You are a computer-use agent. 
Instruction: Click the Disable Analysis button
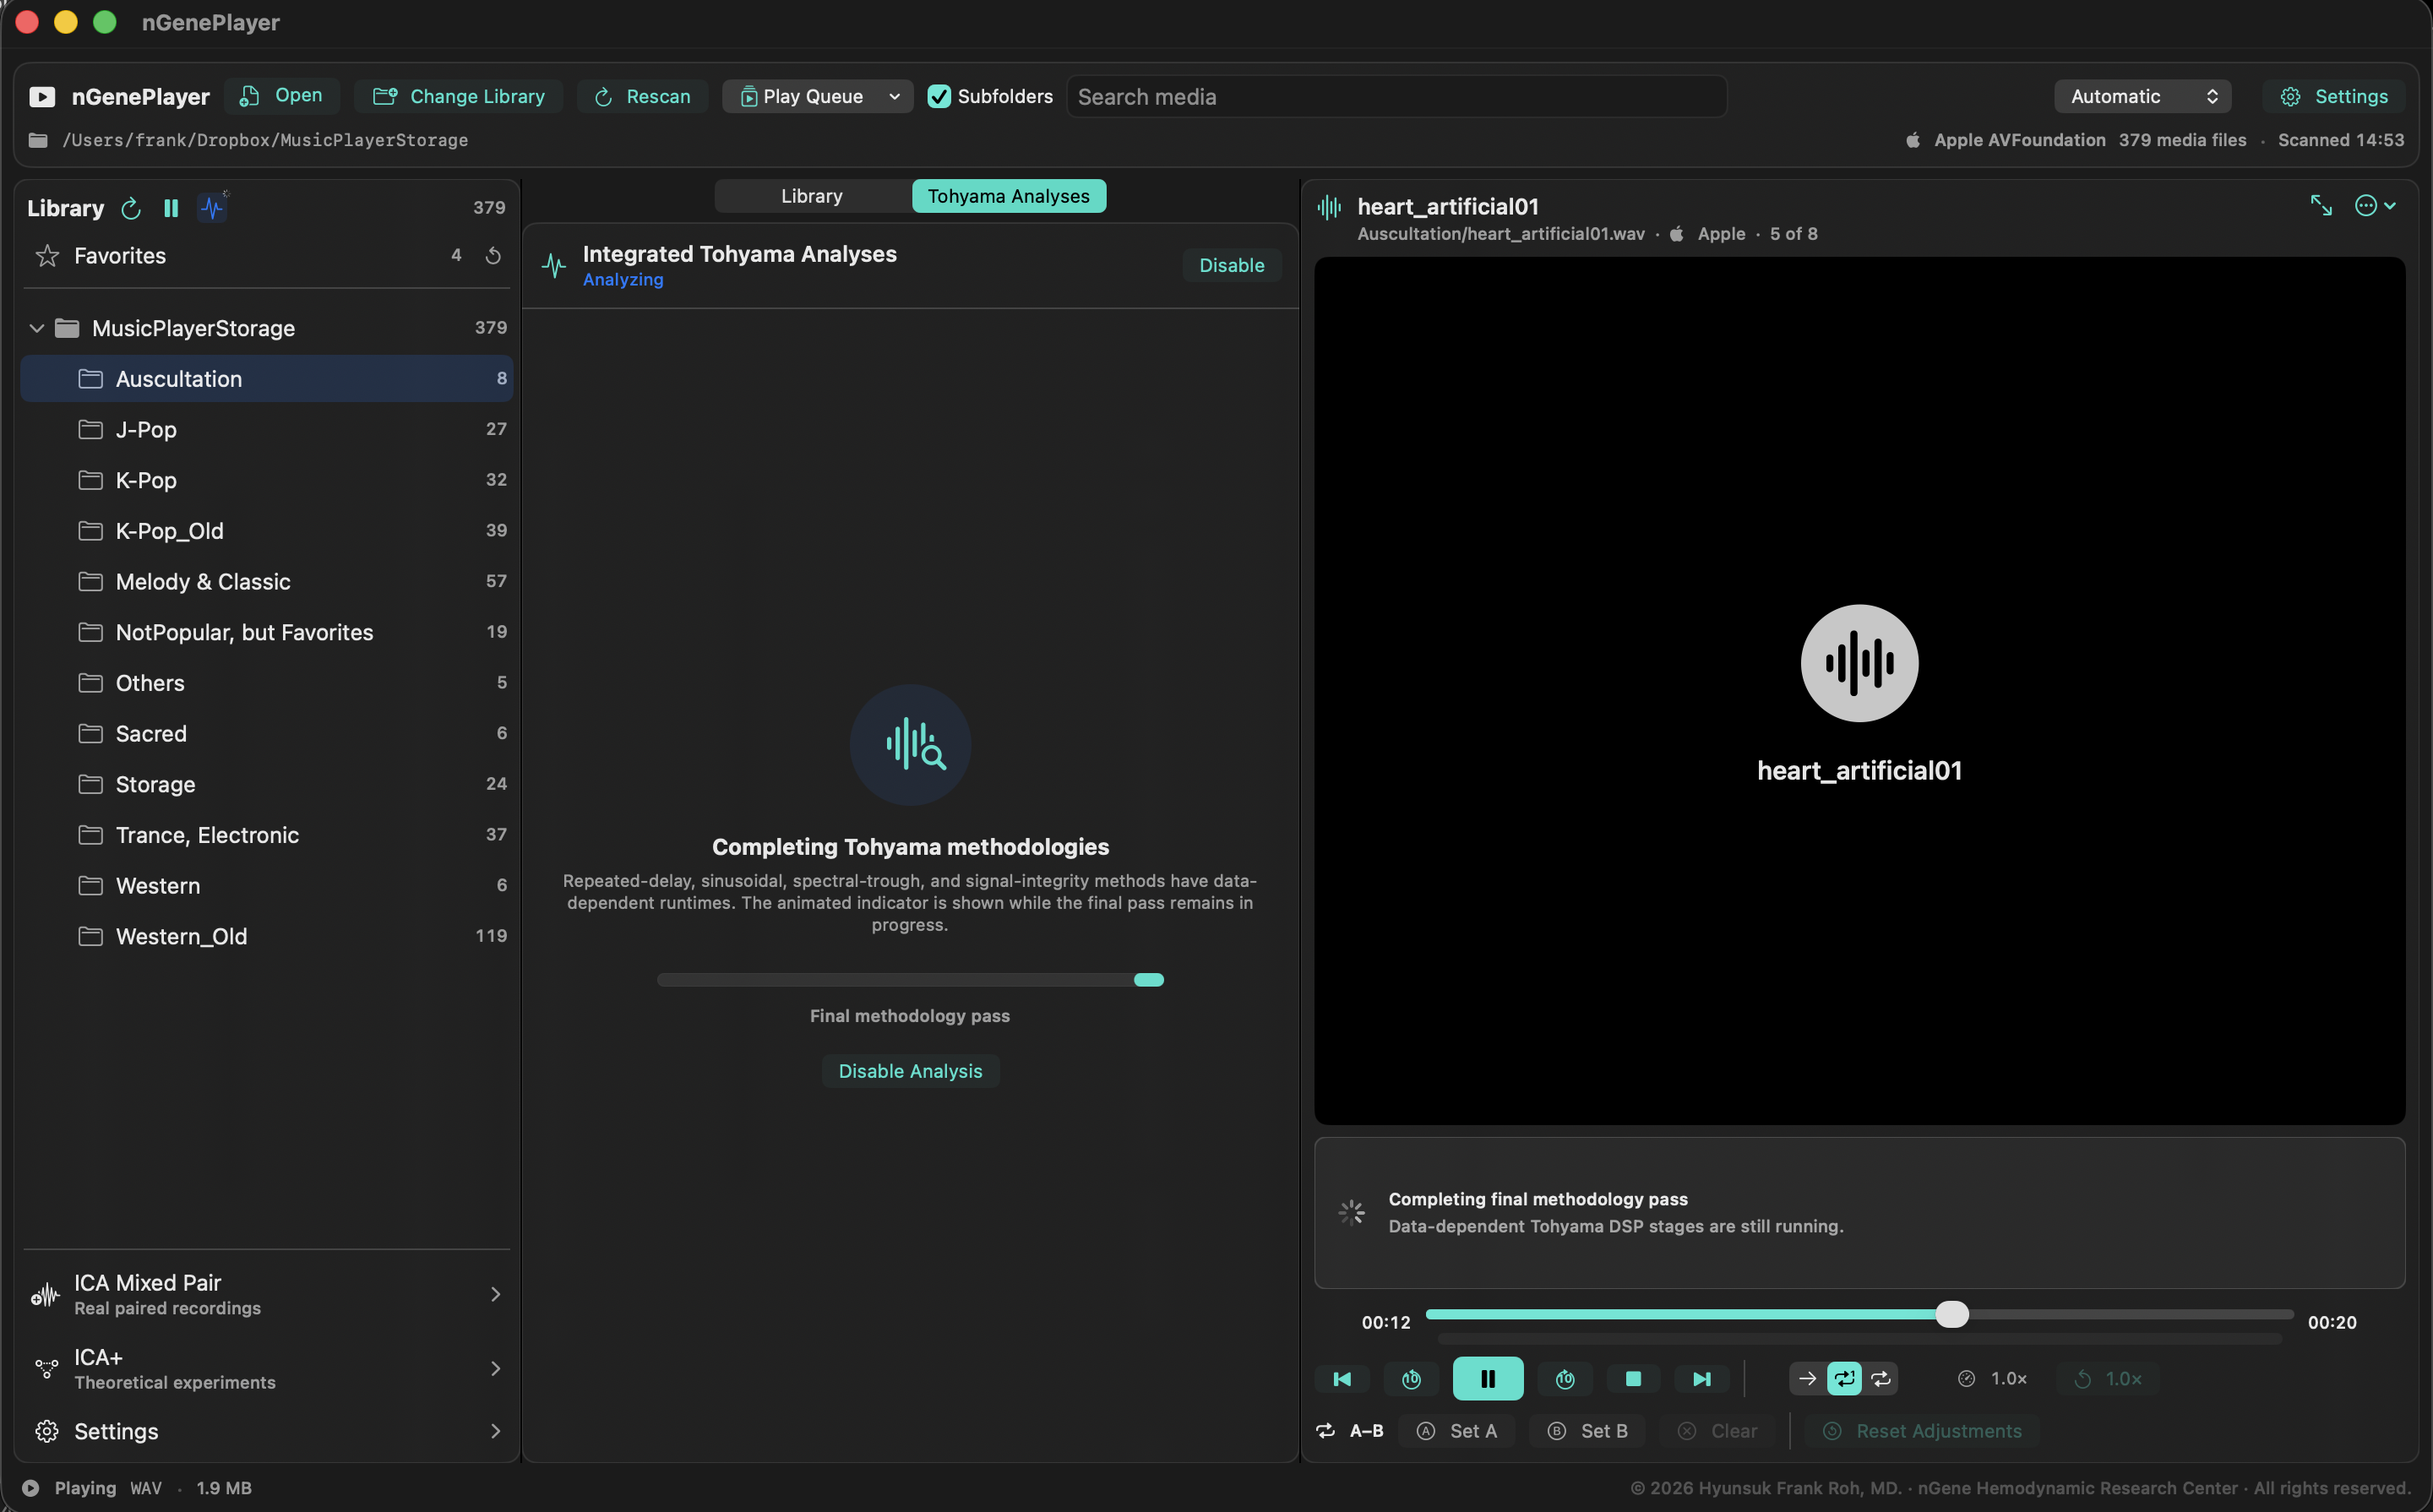[x=910, y=1071]
